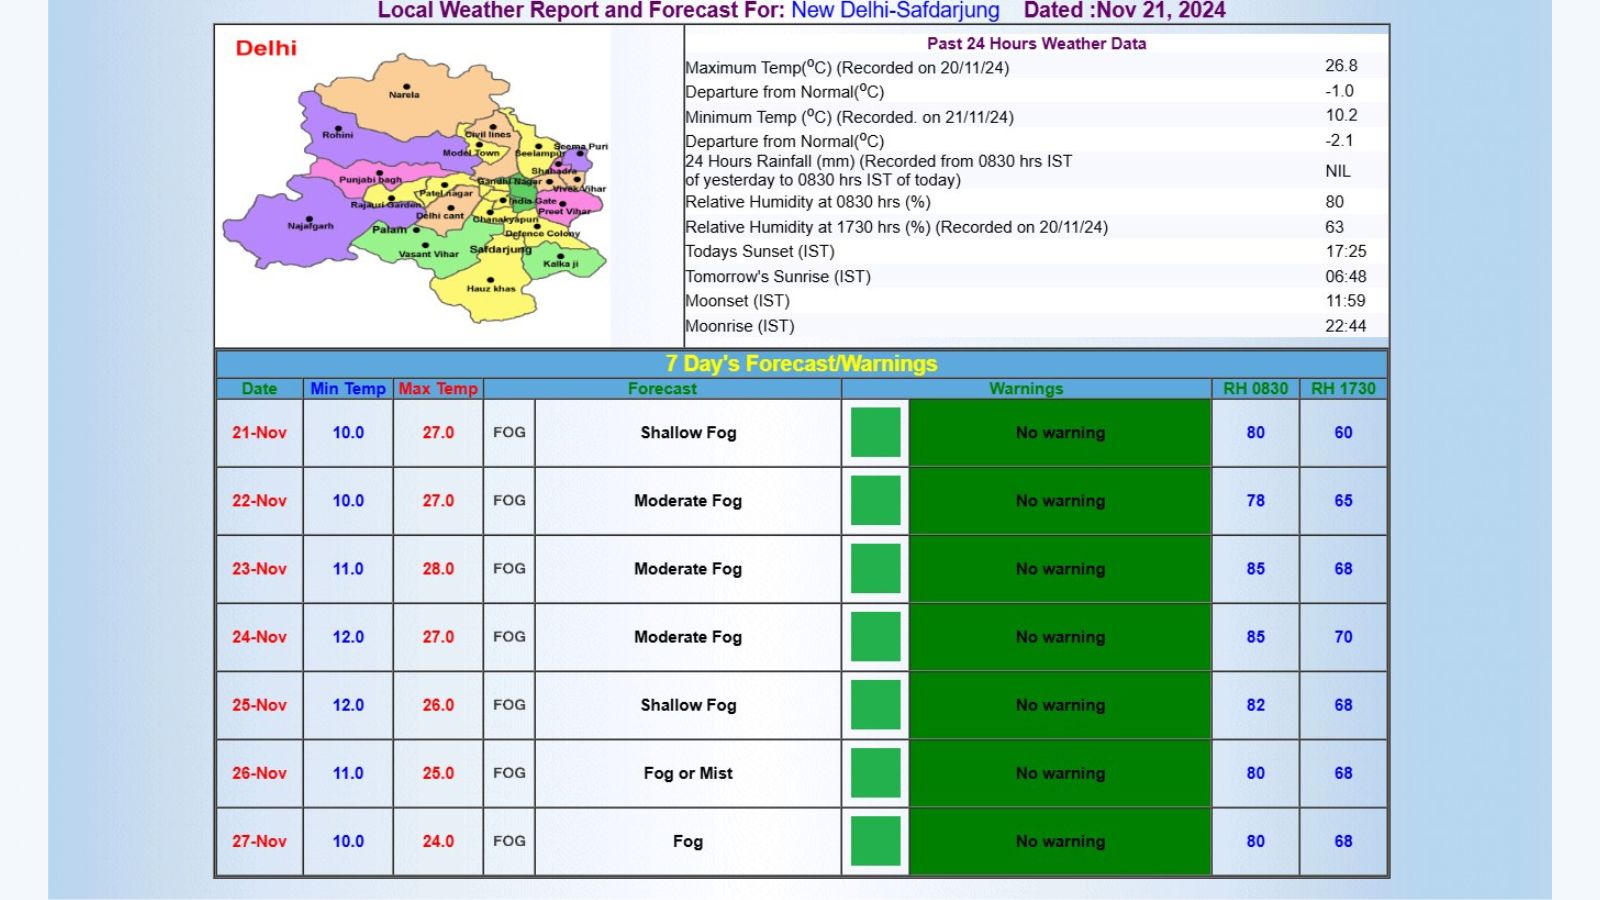1600x900 pixels.
Task: Select the 21-Nov date cell
Action: (x=259, y=433)
